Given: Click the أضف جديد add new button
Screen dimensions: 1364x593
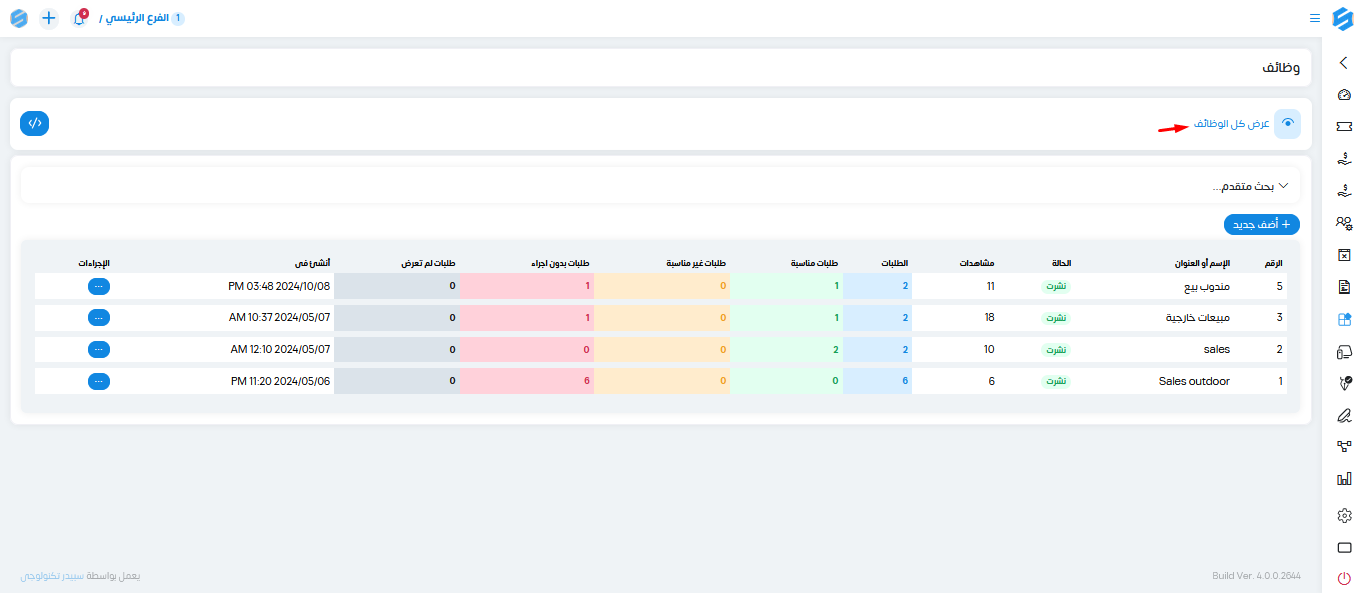Looking at the screenshot, I should click(x=1262, y=225).
